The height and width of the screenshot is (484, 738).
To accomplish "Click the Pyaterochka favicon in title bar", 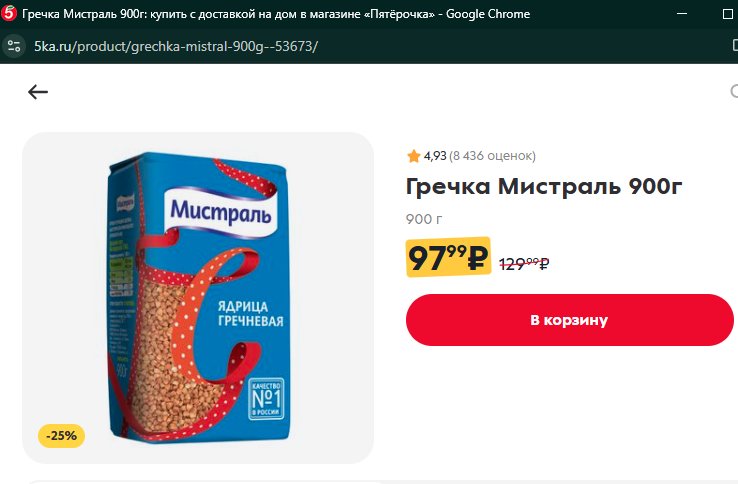I will (x=8, y=14).
